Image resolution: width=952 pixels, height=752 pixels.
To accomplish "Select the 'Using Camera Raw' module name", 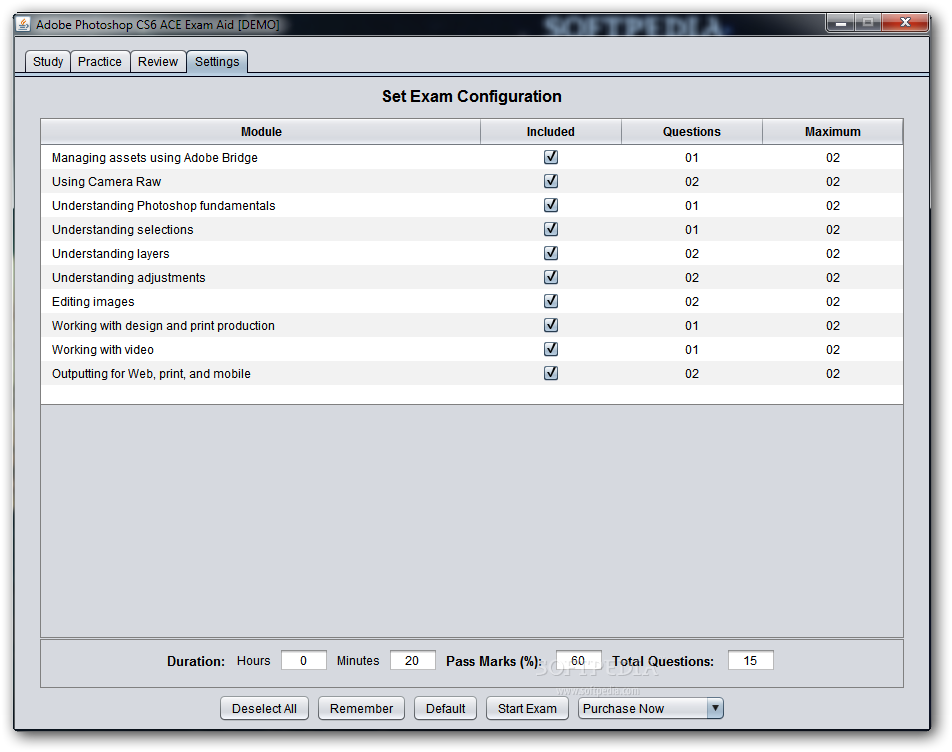I will click(106, 181).
